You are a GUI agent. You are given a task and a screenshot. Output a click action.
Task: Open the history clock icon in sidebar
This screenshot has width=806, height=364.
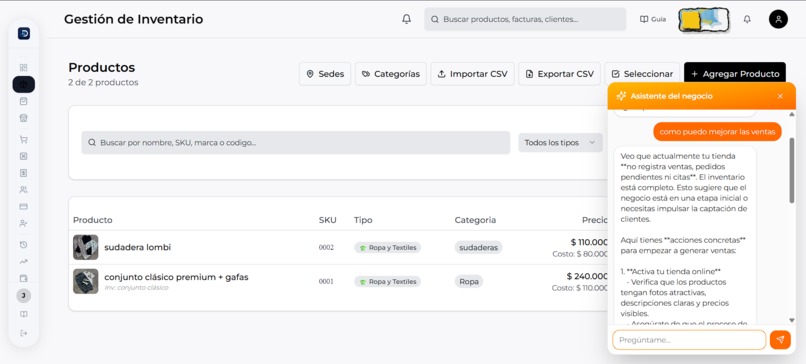(23, 245)
